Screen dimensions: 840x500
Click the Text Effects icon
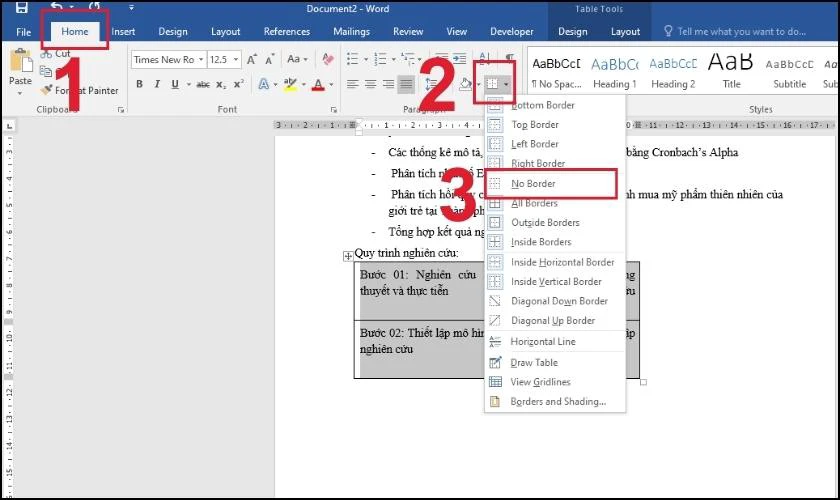click(264, 84)
